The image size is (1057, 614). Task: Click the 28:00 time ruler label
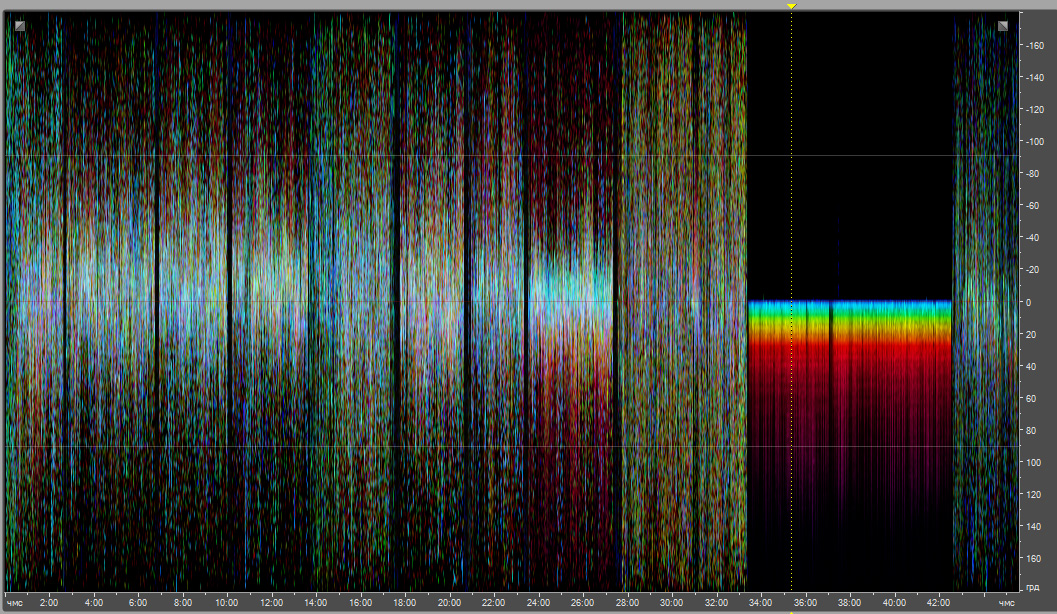pos(627,603)
